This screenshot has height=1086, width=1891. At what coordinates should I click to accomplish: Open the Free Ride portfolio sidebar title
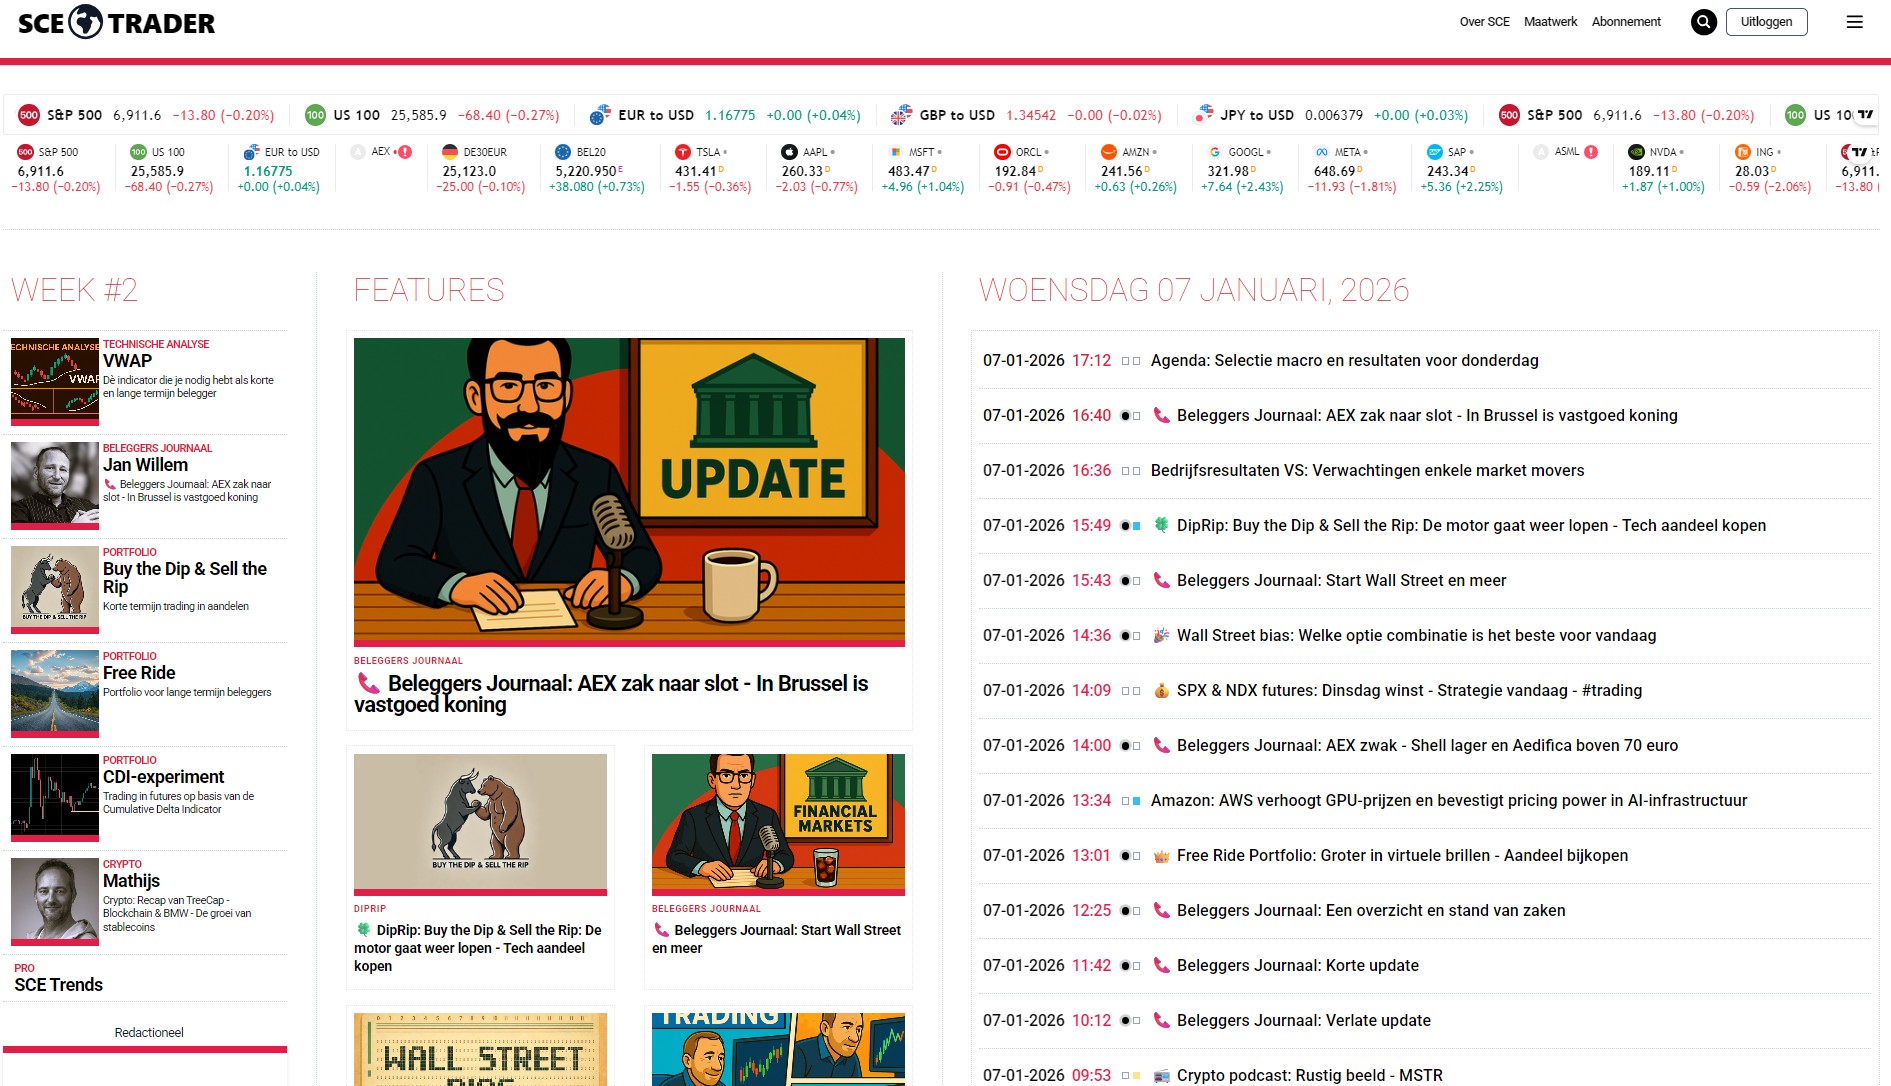(139, 673)
